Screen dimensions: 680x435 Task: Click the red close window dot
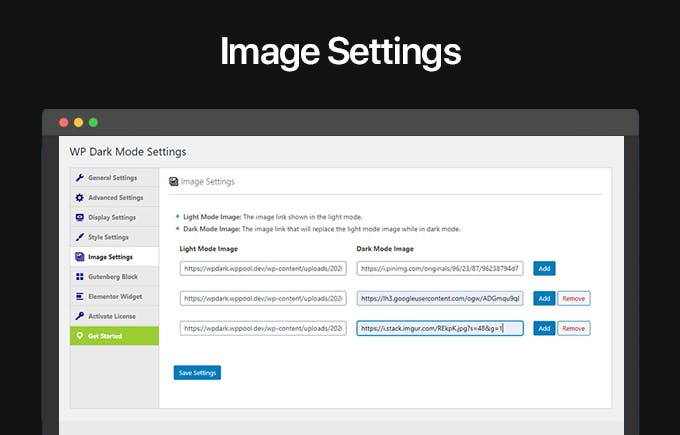click(64, 123)
